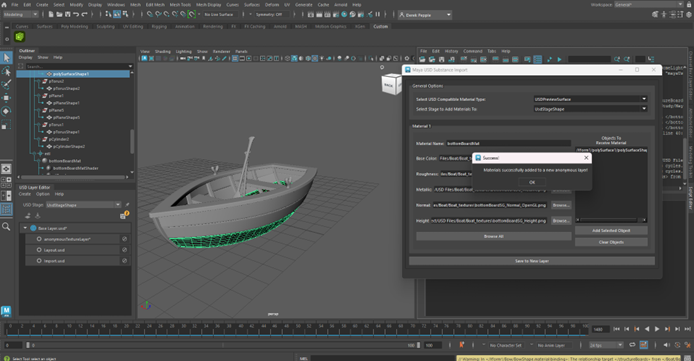Click the pin icon next to USD Stage
The height and width of the screenshot is (361, 694).
tap(127, 205)
